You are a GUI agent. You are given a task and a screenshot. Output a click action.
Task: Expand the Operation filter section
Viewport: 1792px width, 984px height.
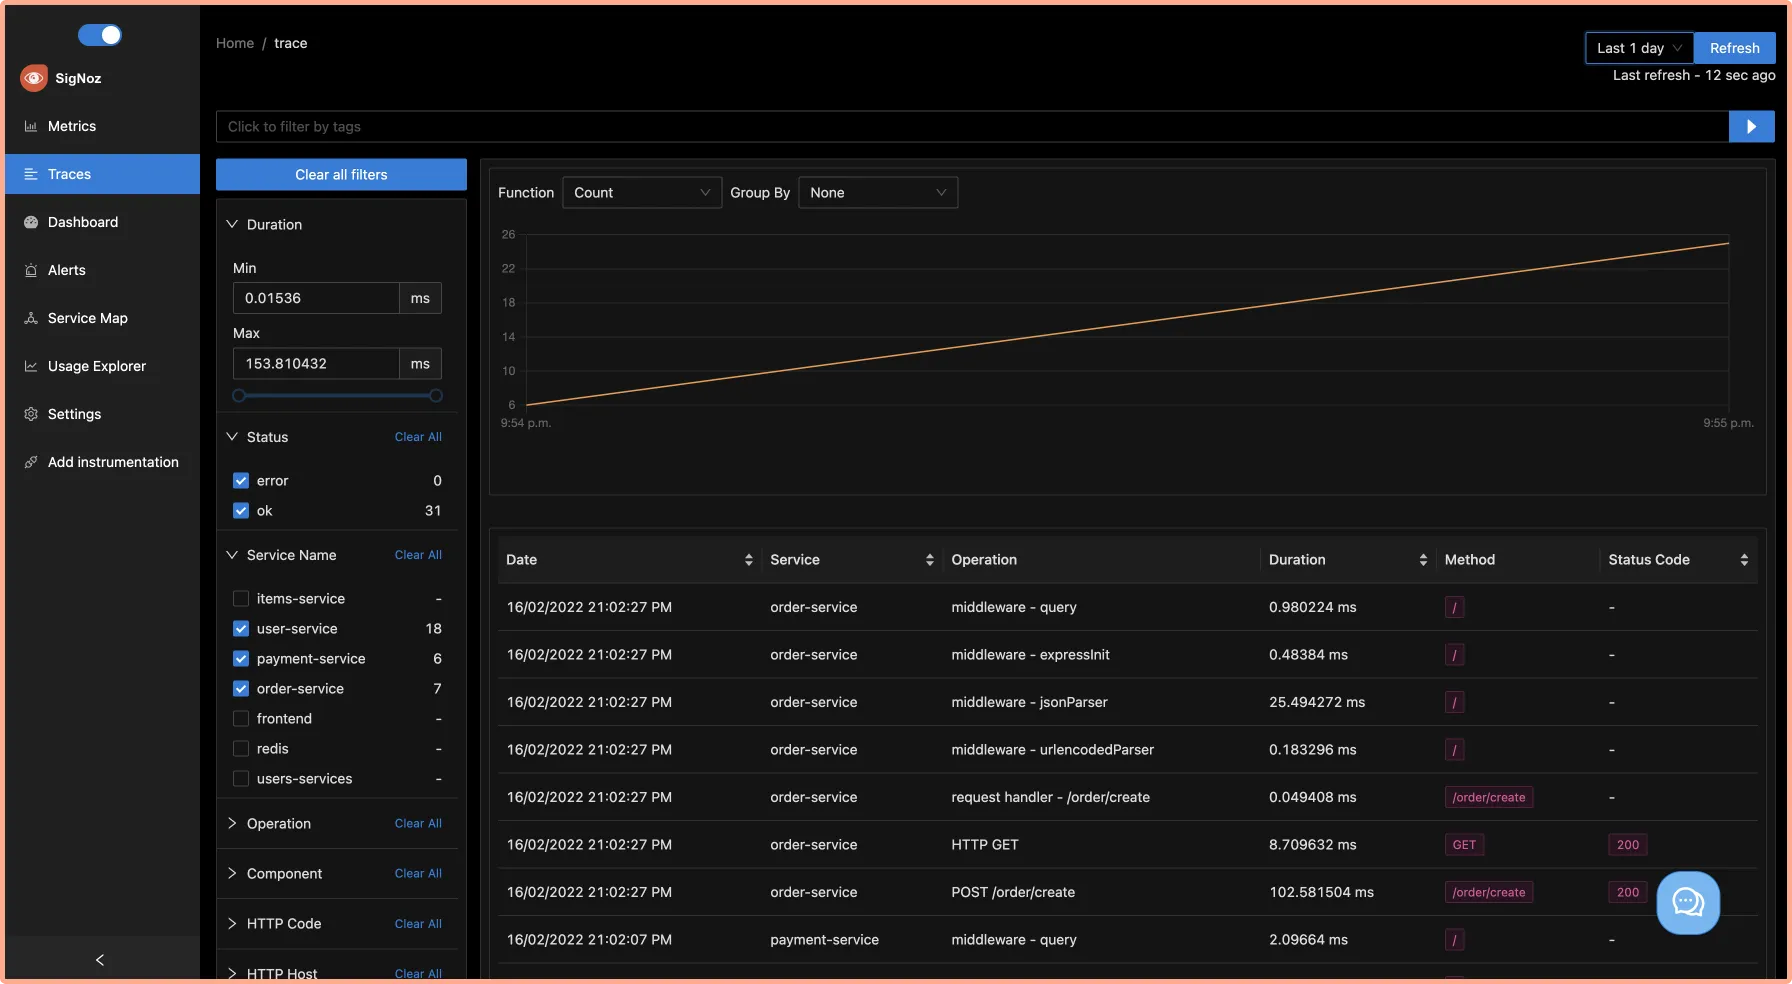point(232,824)
